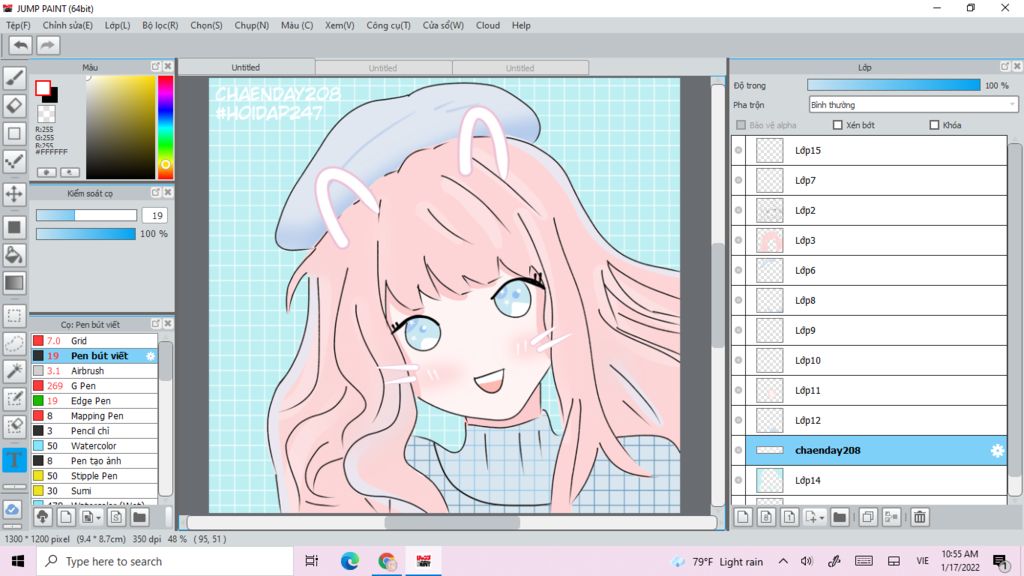Open the Công cụ(T) menu
The height and width of the screenshot is (576, 1024).
click(x=389, y=25)
